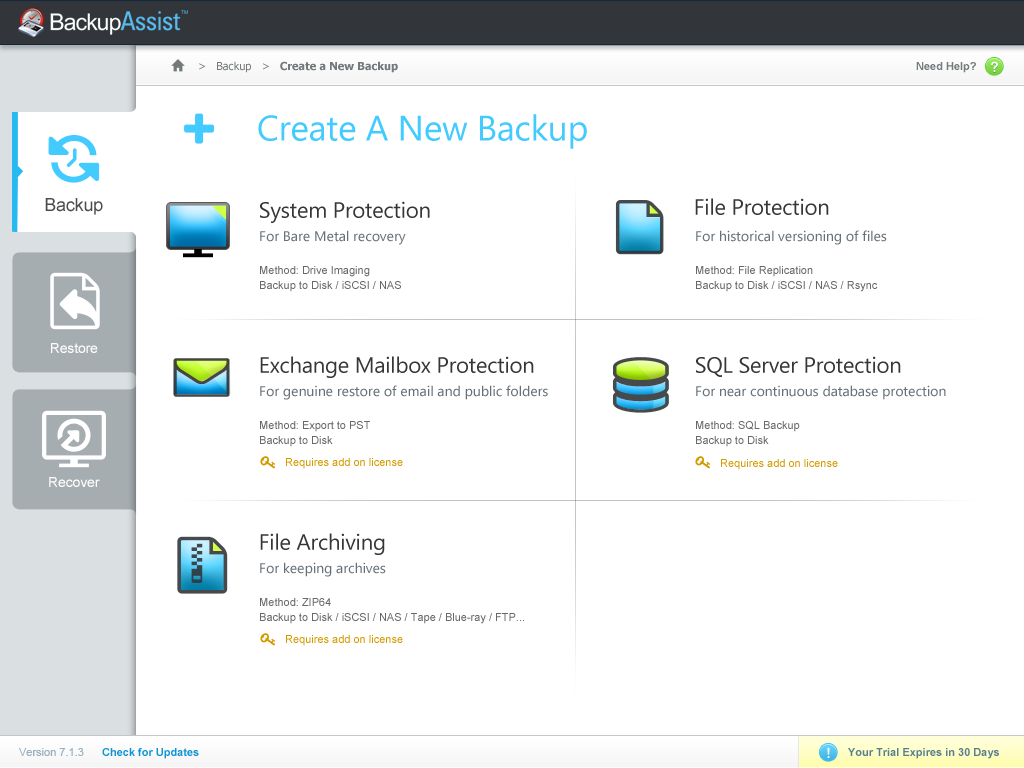Click the trial expiry info icon
The height and width of the screenshot is (768, 1024).
tap(828, 752)
